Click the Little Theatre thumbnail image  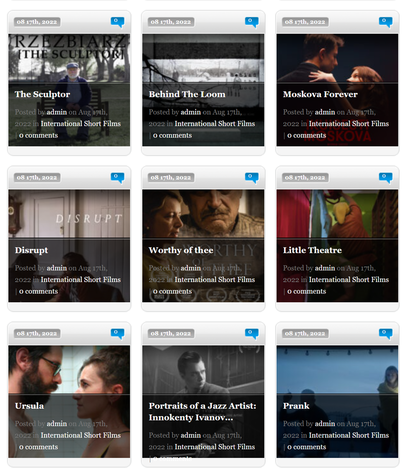(337, 214)
